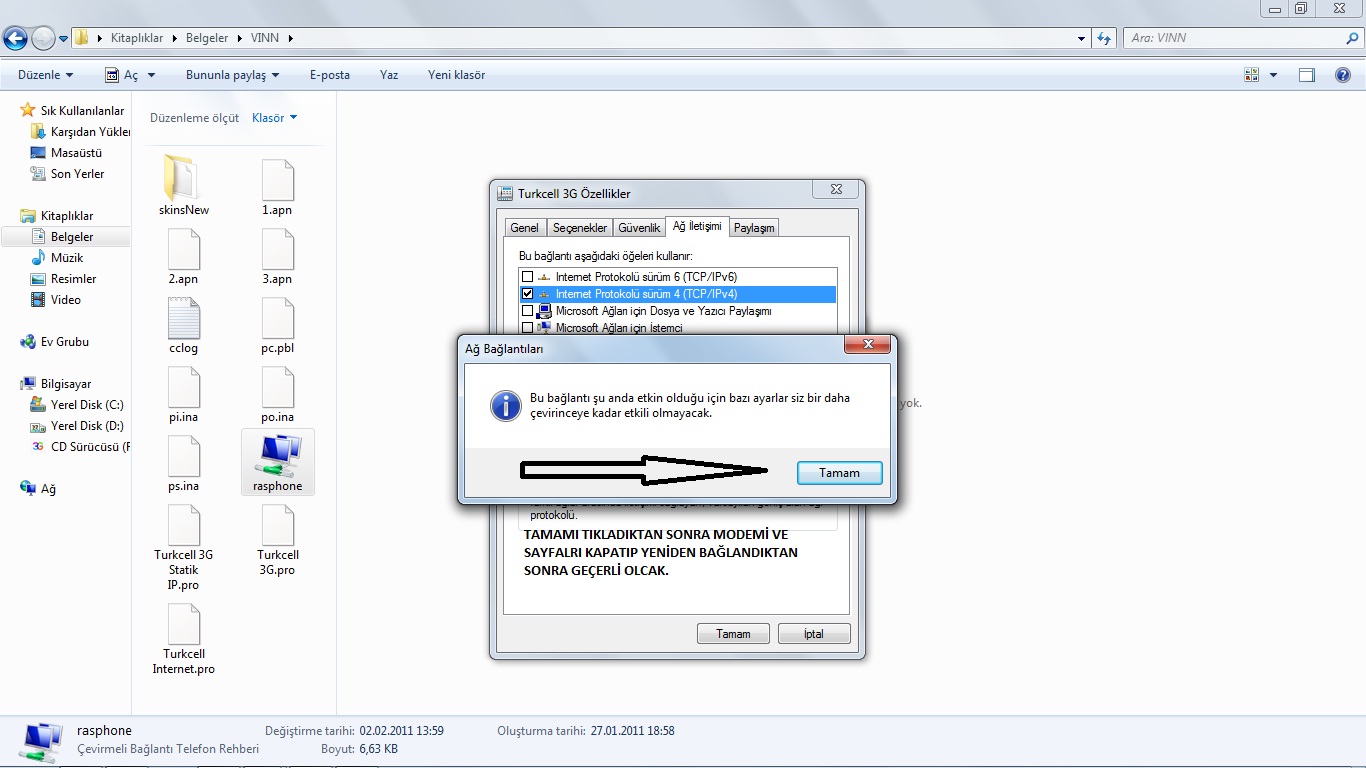Create a folder with Yeni klasör

tap(456, 75)
